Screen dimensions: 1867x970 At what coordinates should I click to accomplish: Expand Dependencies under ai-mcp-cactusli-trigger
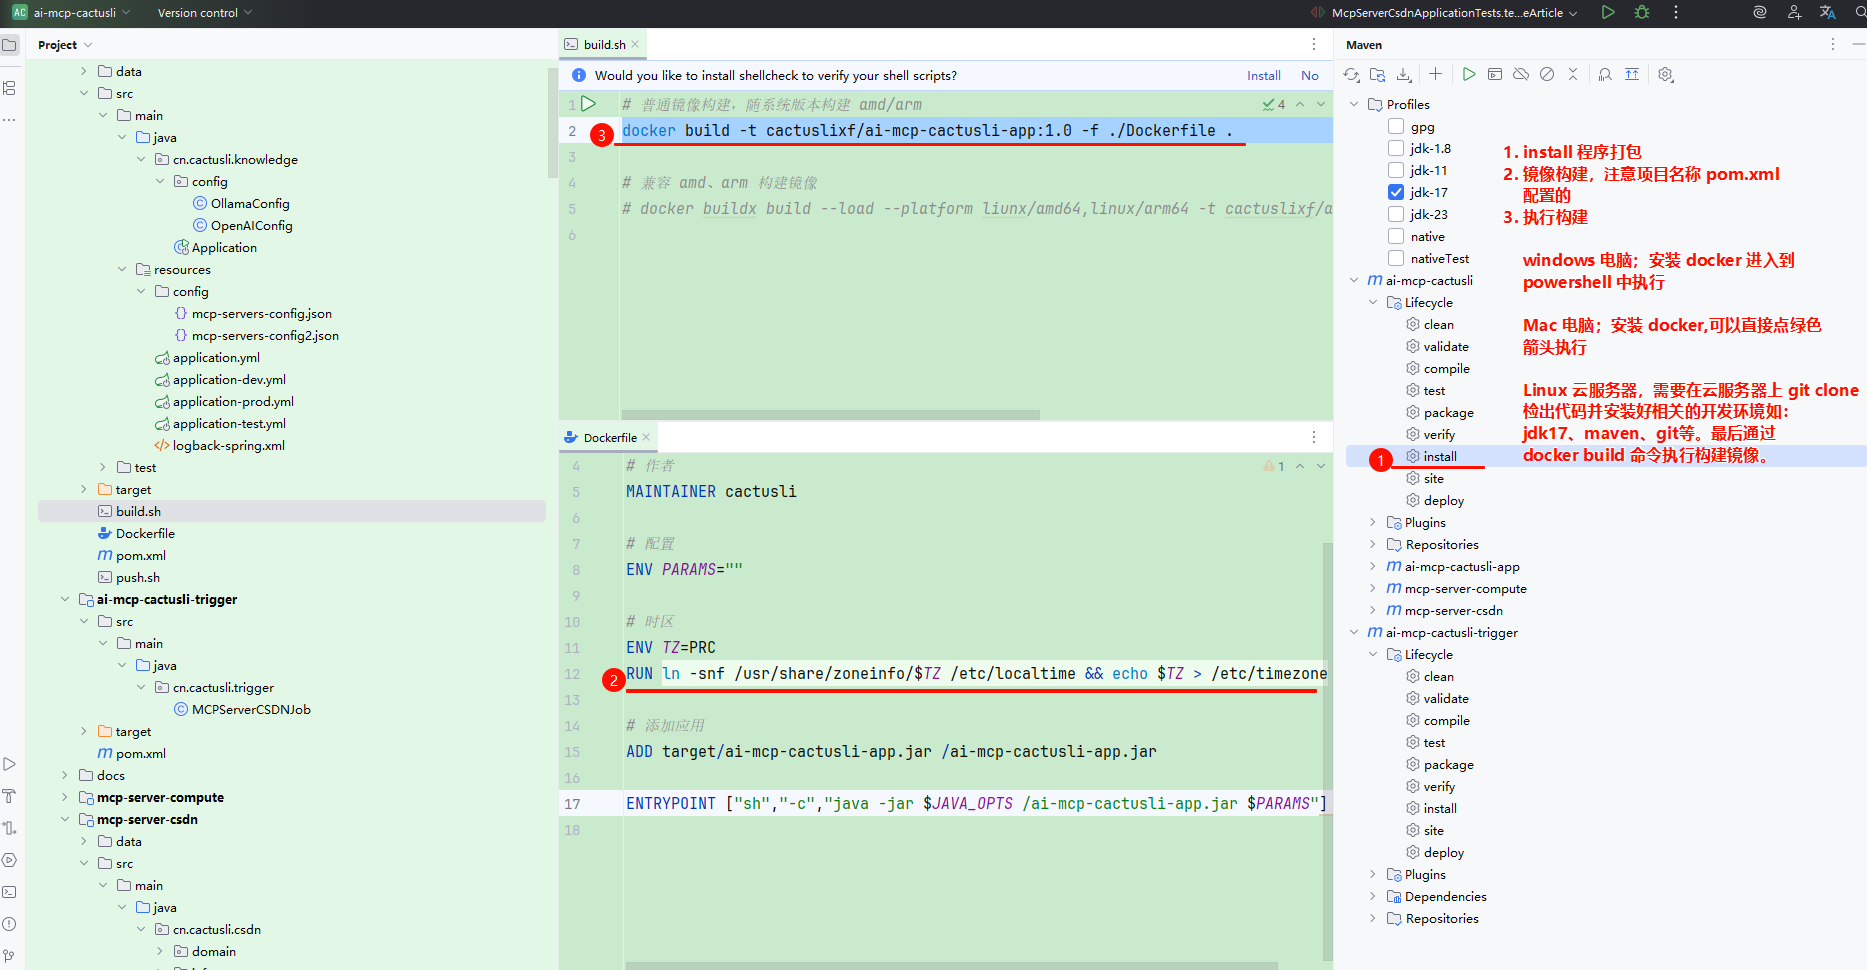point(1373,896)
